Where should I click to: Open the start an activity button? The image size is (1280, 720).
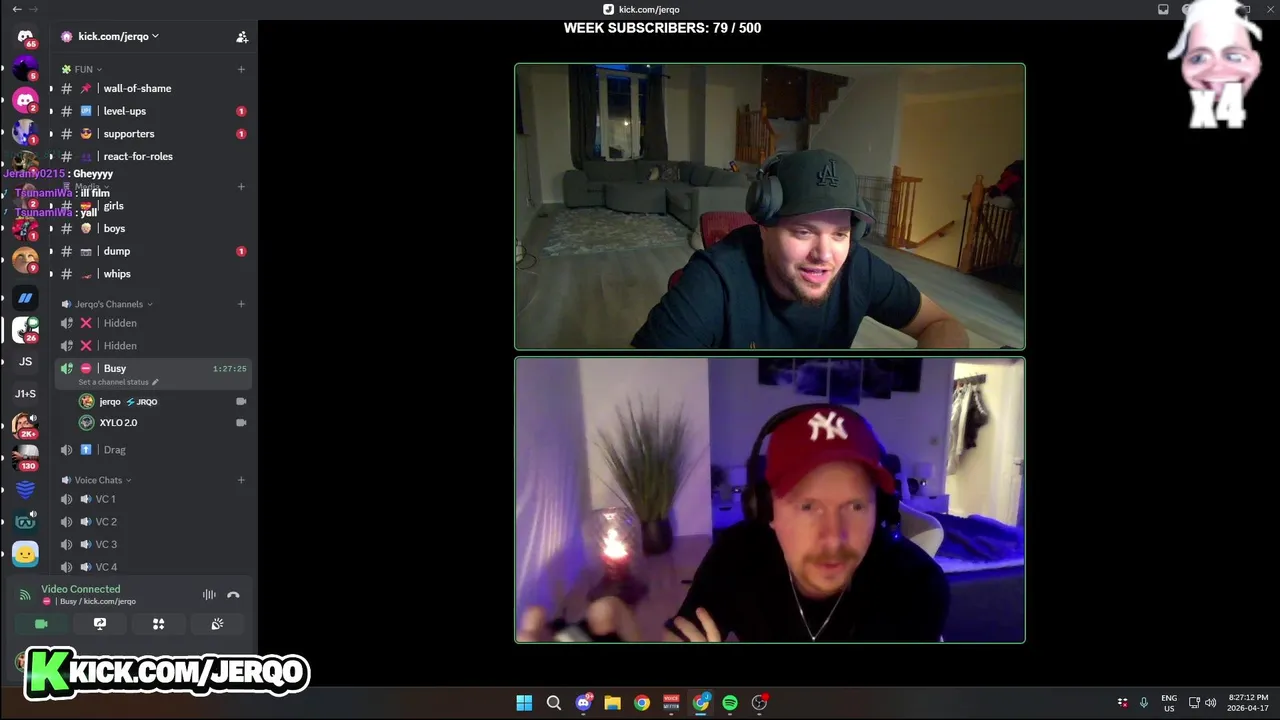[x=158, y=624]
